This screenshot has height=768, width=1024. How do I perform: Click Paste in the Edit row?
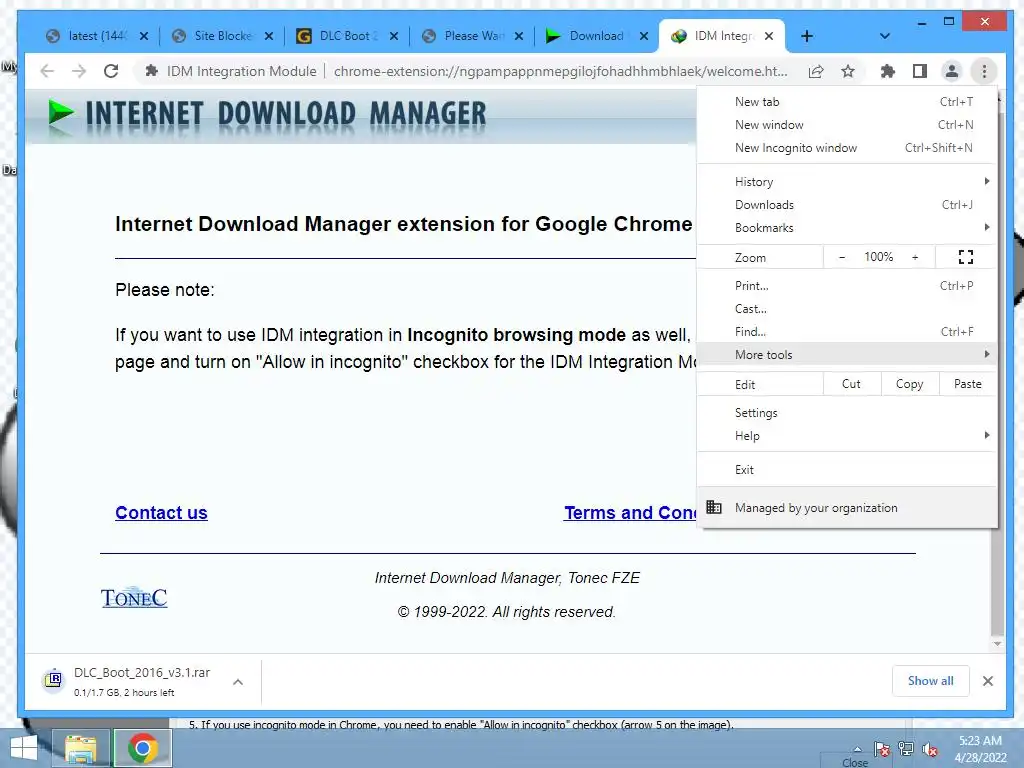[x=967, y=384]
